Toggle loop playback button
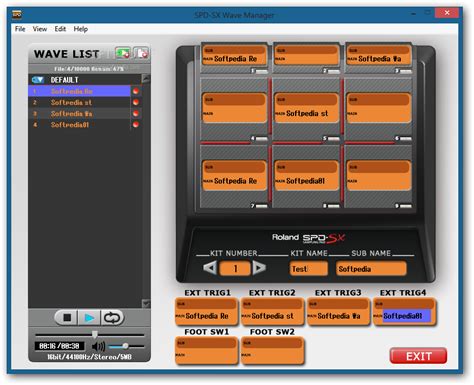Screen dimensions: 474x385 pos(112,318)
